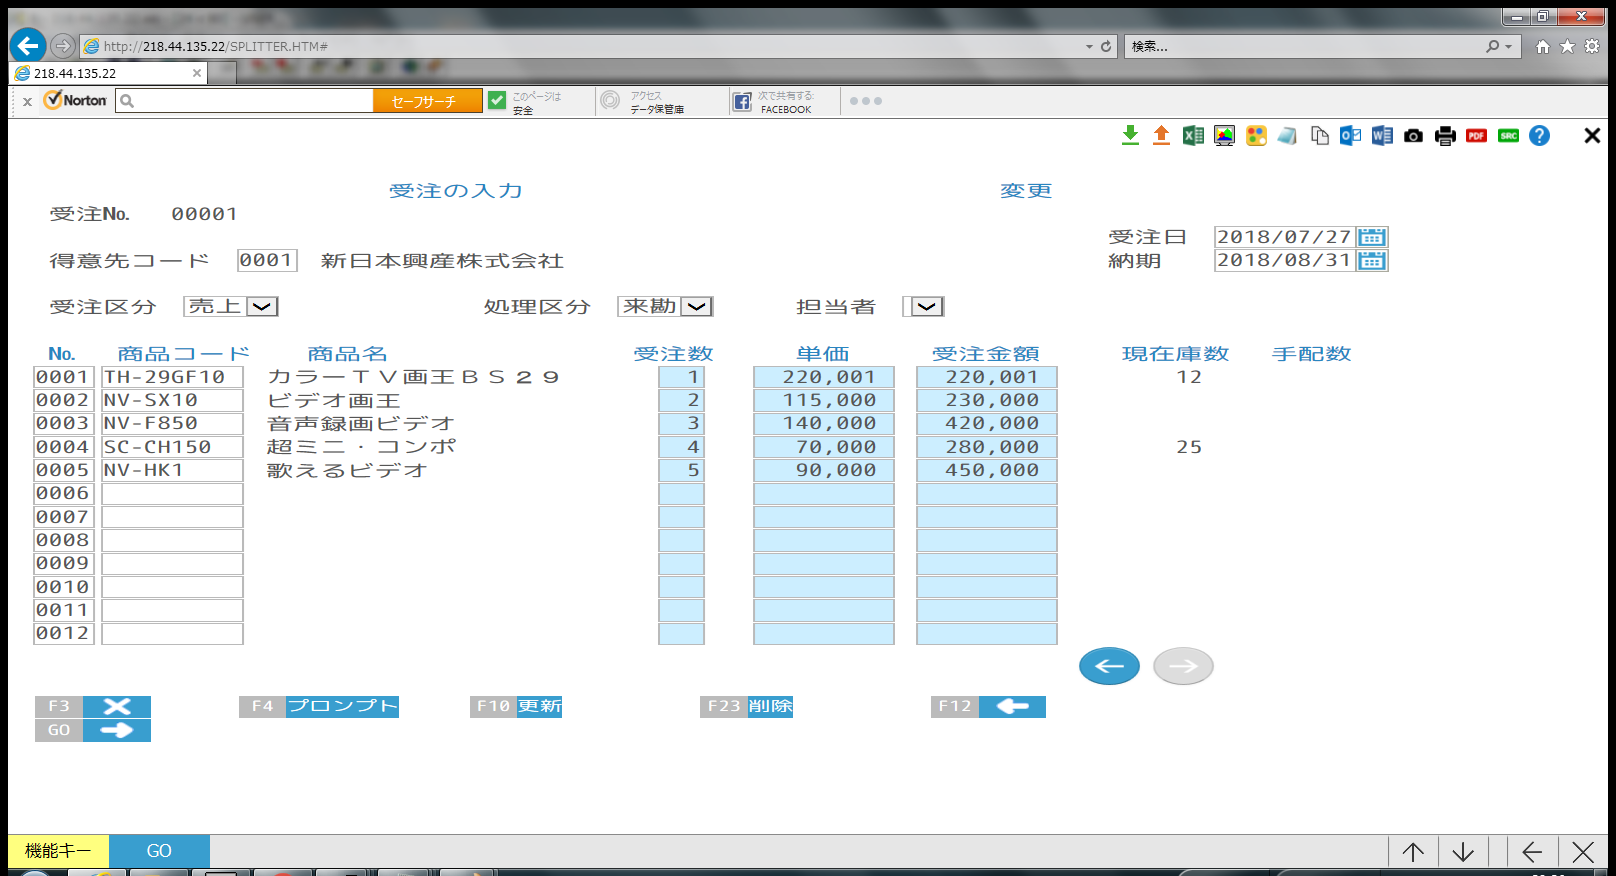Image resolution: width=1616 pixels, height=876 pixels.
Task: Click the Word export icon
Action: (x=1382, y=136)
